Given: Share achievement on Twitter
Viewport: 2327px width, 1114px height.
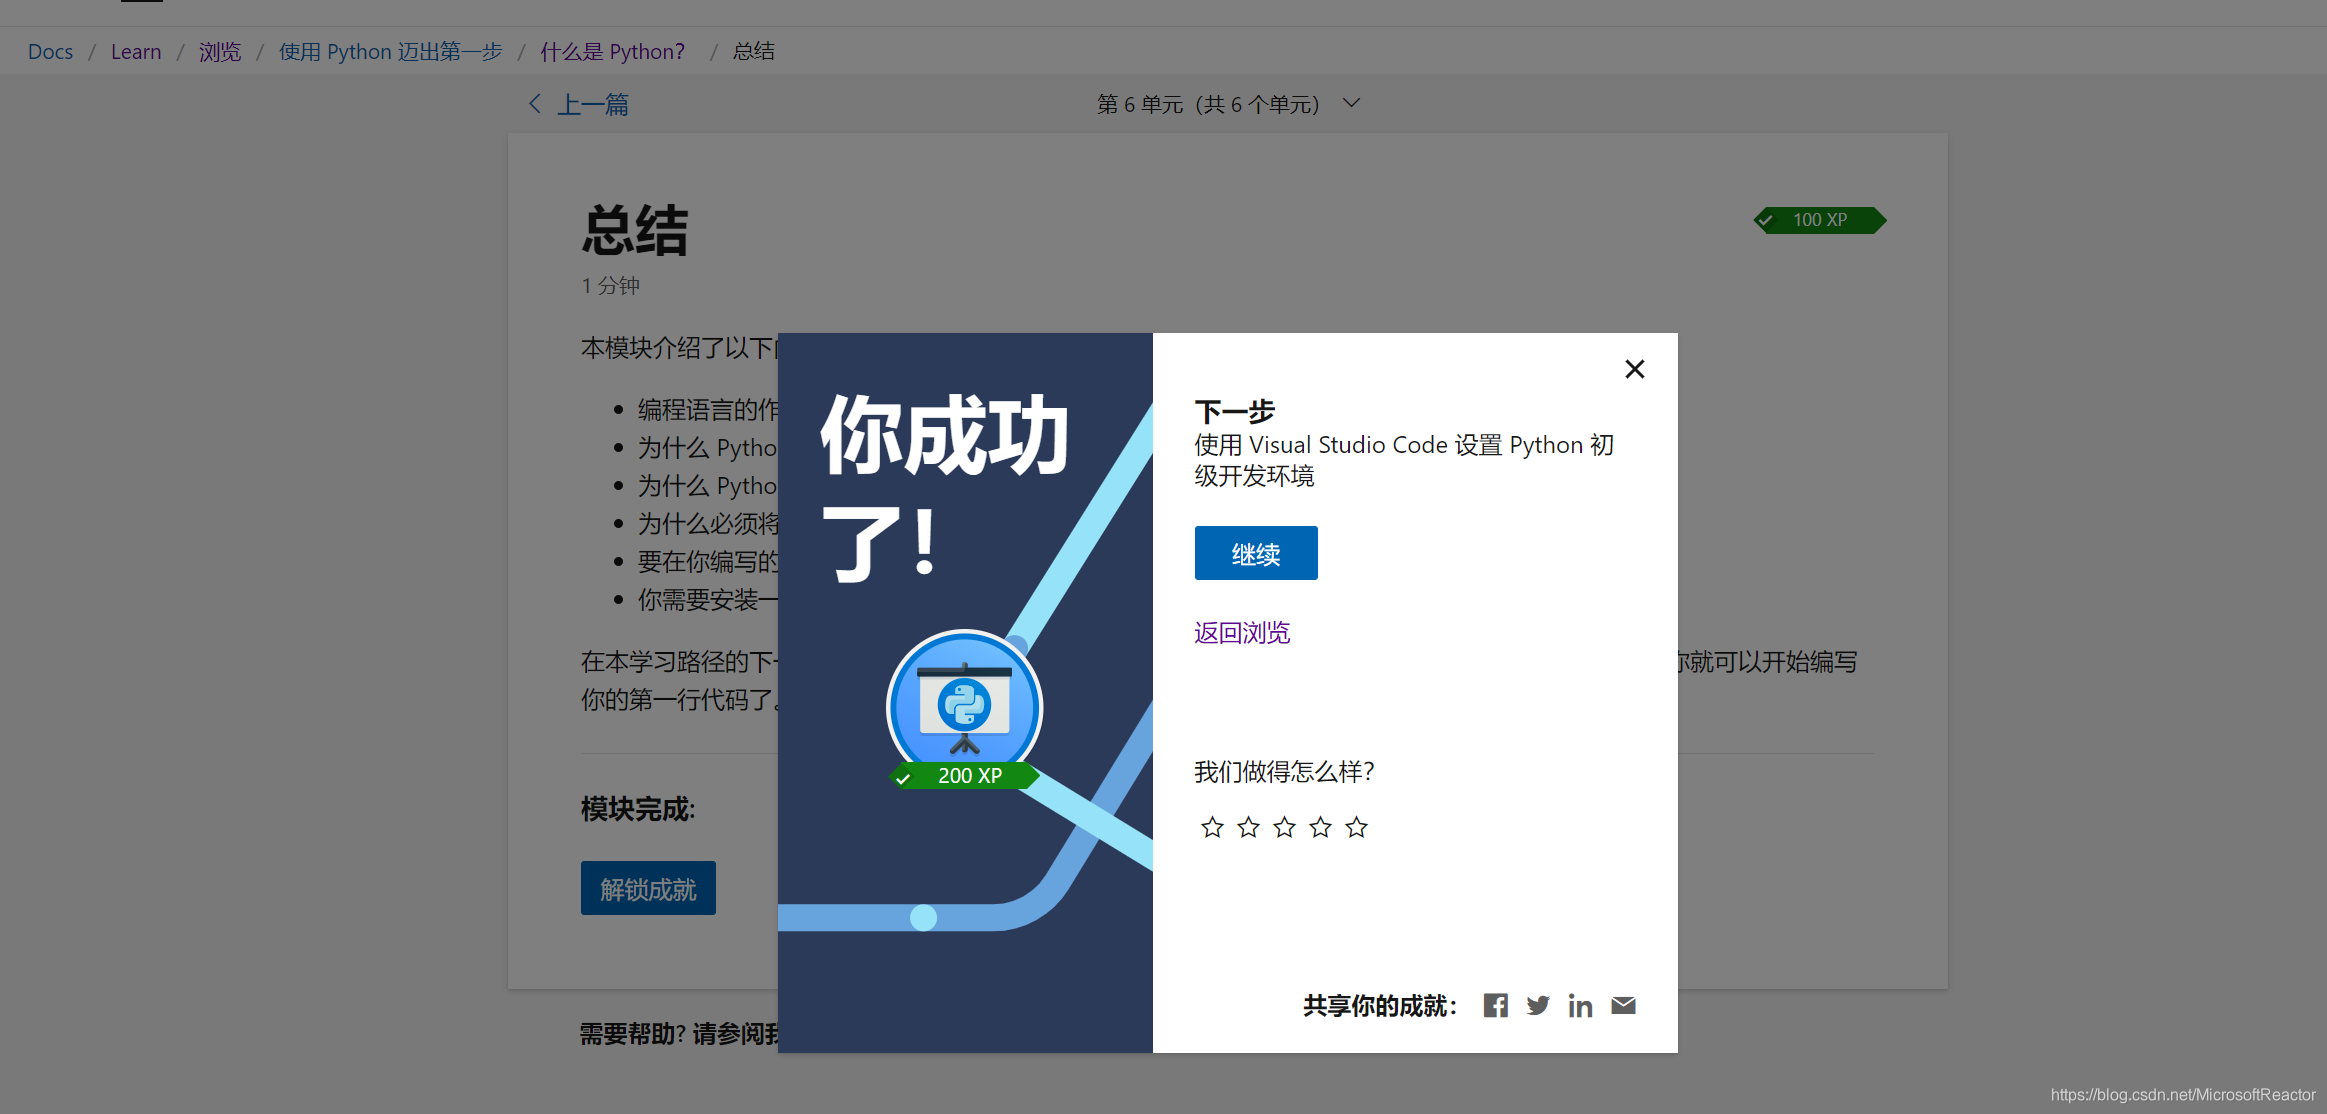Looking at the screenshot, I should [x=1538, y=1005].
